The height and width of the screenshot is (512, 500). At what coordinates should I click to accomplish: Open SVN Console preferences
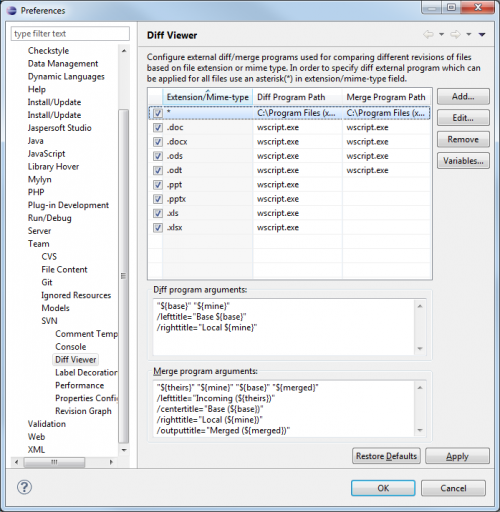[71, 347]
